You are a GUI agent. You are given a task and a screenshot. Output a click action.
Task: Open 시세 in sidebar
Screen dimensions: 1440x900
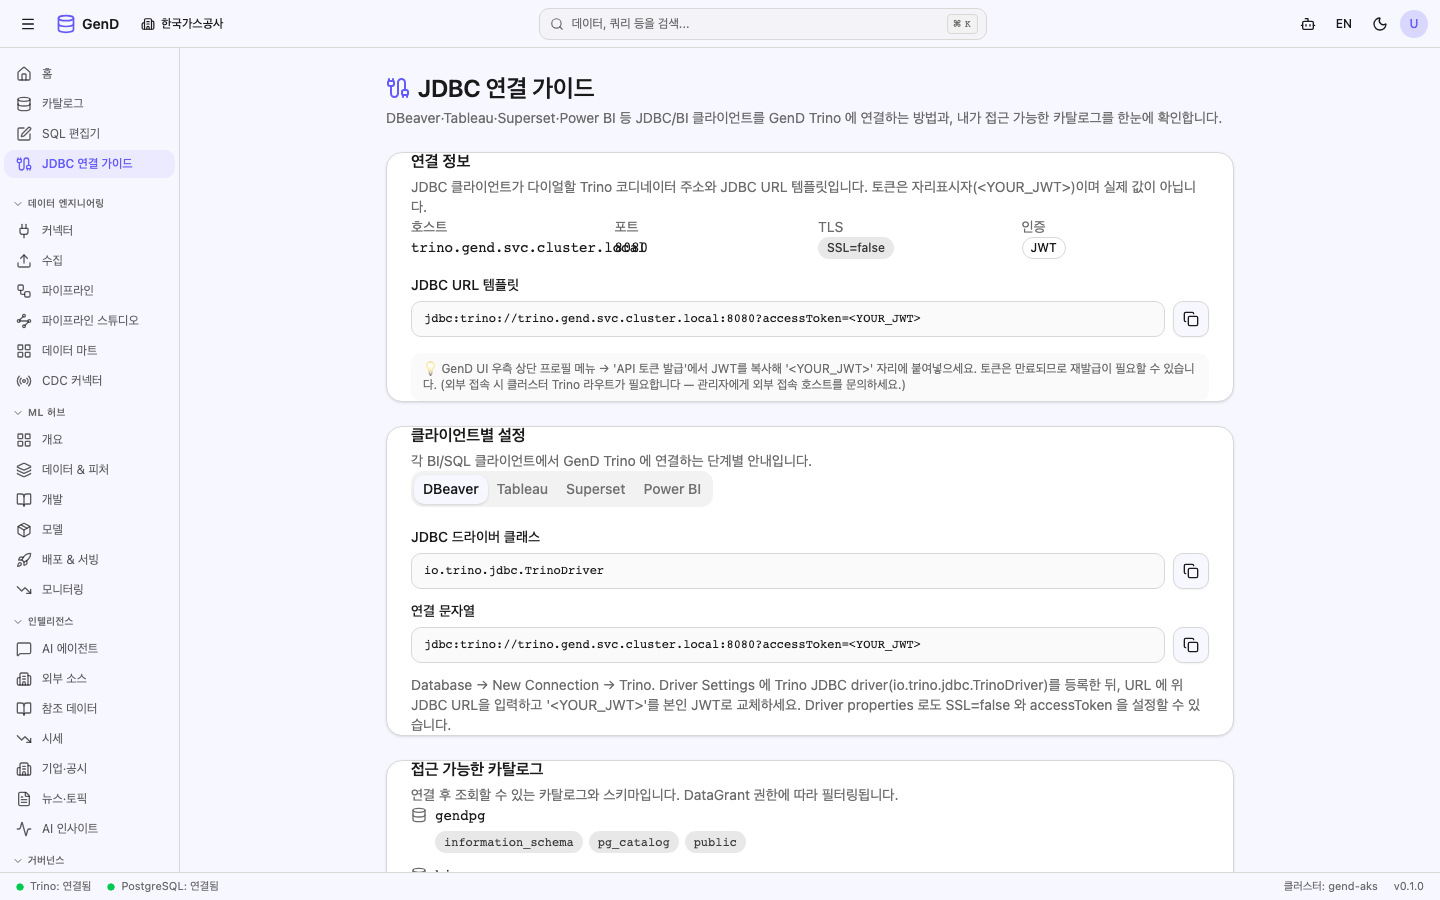(90, 739)
